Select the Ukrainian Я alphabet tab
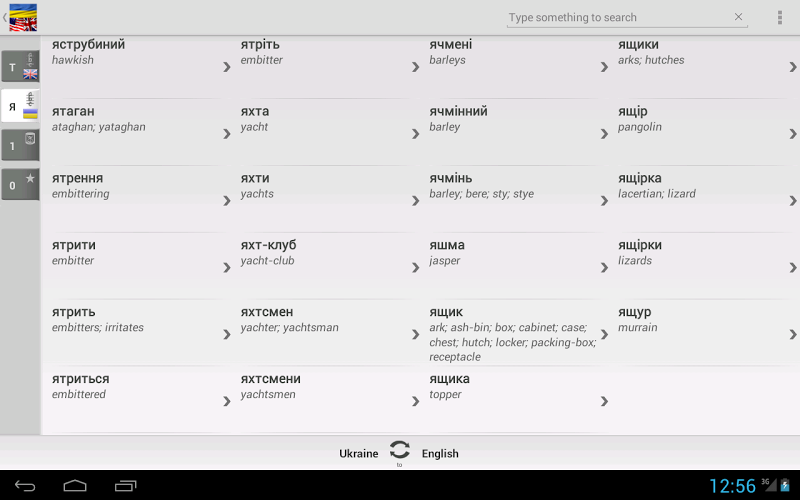Viewport: 800px width, 500px height. pos(20,106)
